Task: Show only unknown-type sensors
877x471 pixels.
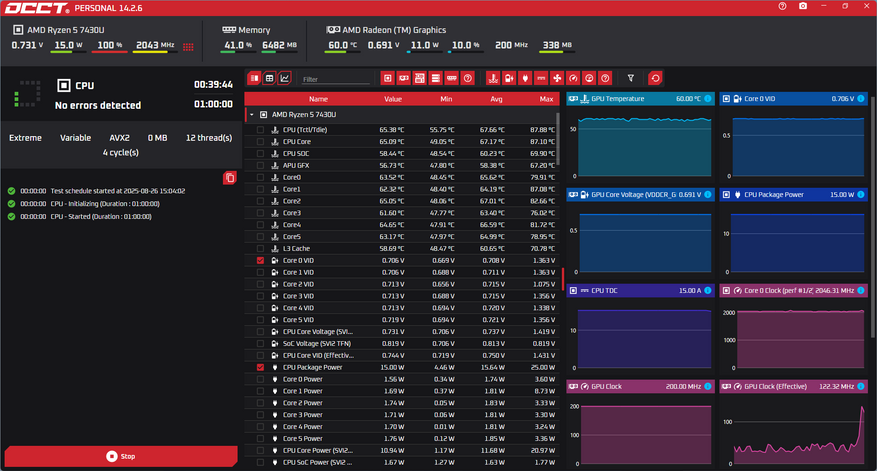Action: (x=605, y=78)
